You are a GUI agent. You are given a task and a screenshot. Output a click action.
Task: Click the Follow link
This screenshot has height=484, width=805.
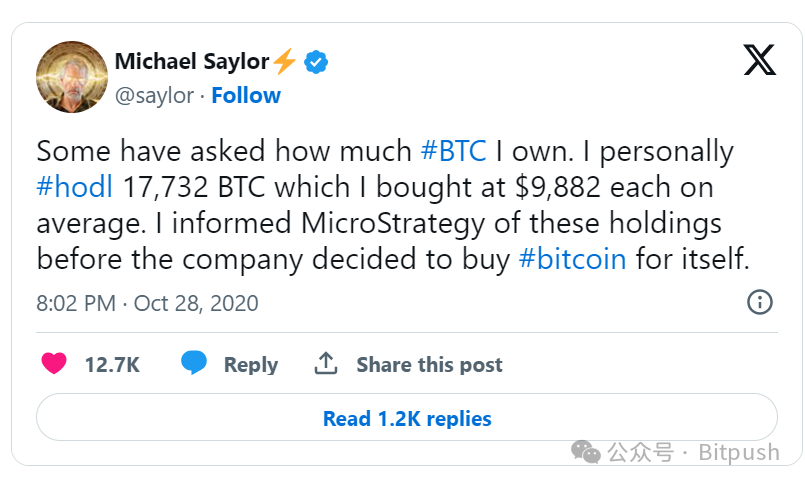click(x=246, y=96)
